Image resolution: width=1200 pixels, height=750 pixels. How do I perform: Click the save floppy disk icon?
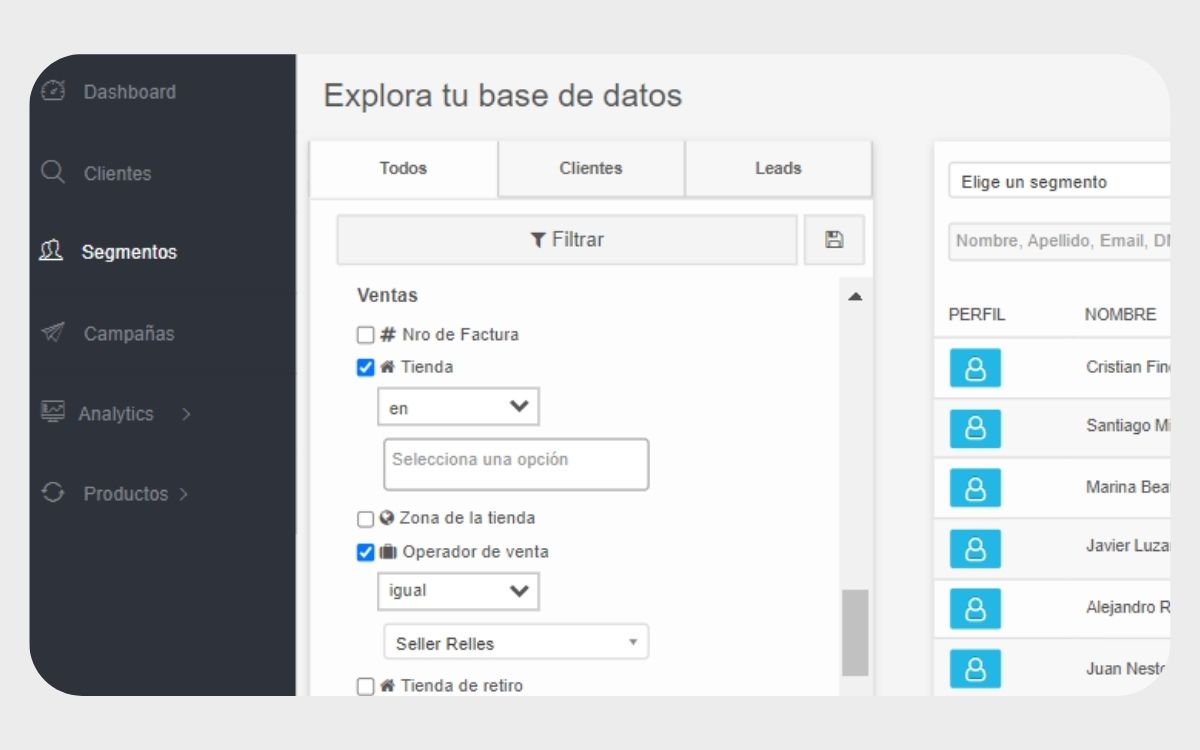834,240
